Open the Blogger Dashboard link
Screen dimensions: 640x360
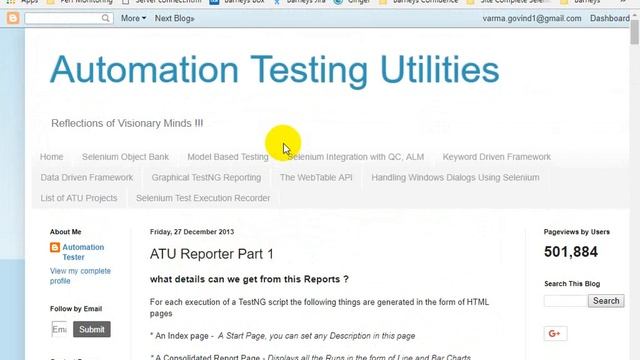[x=609, y=18]
